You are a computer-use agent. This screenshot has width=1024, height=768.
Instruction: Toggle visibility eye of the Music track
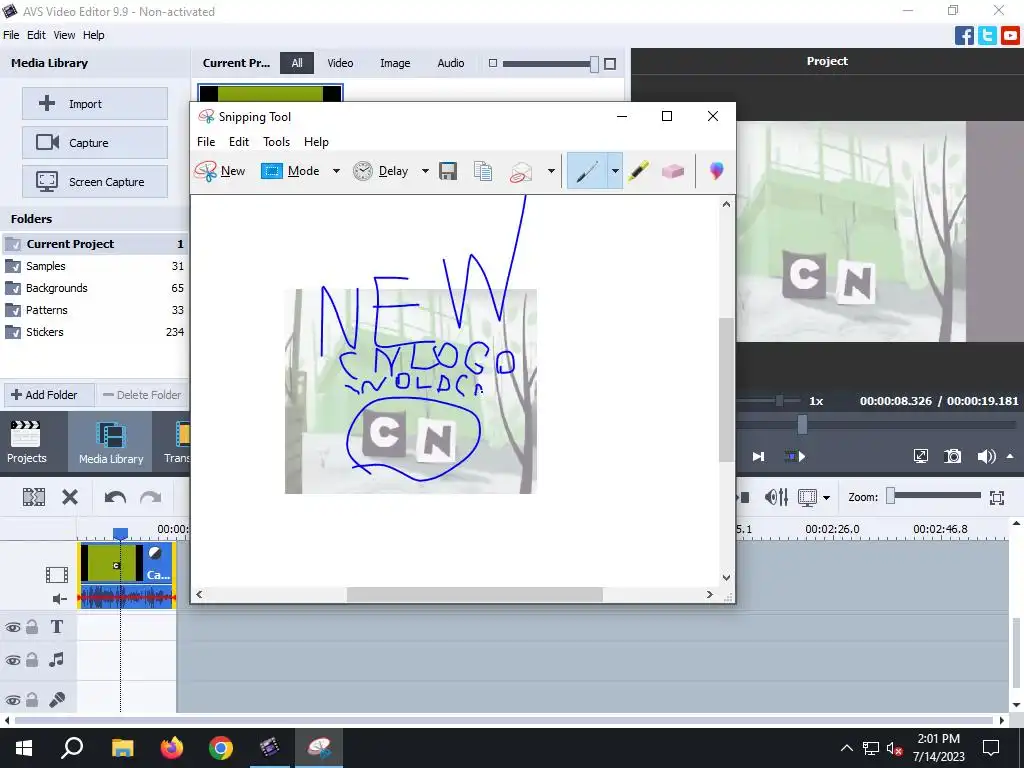[x=12, y=660]
